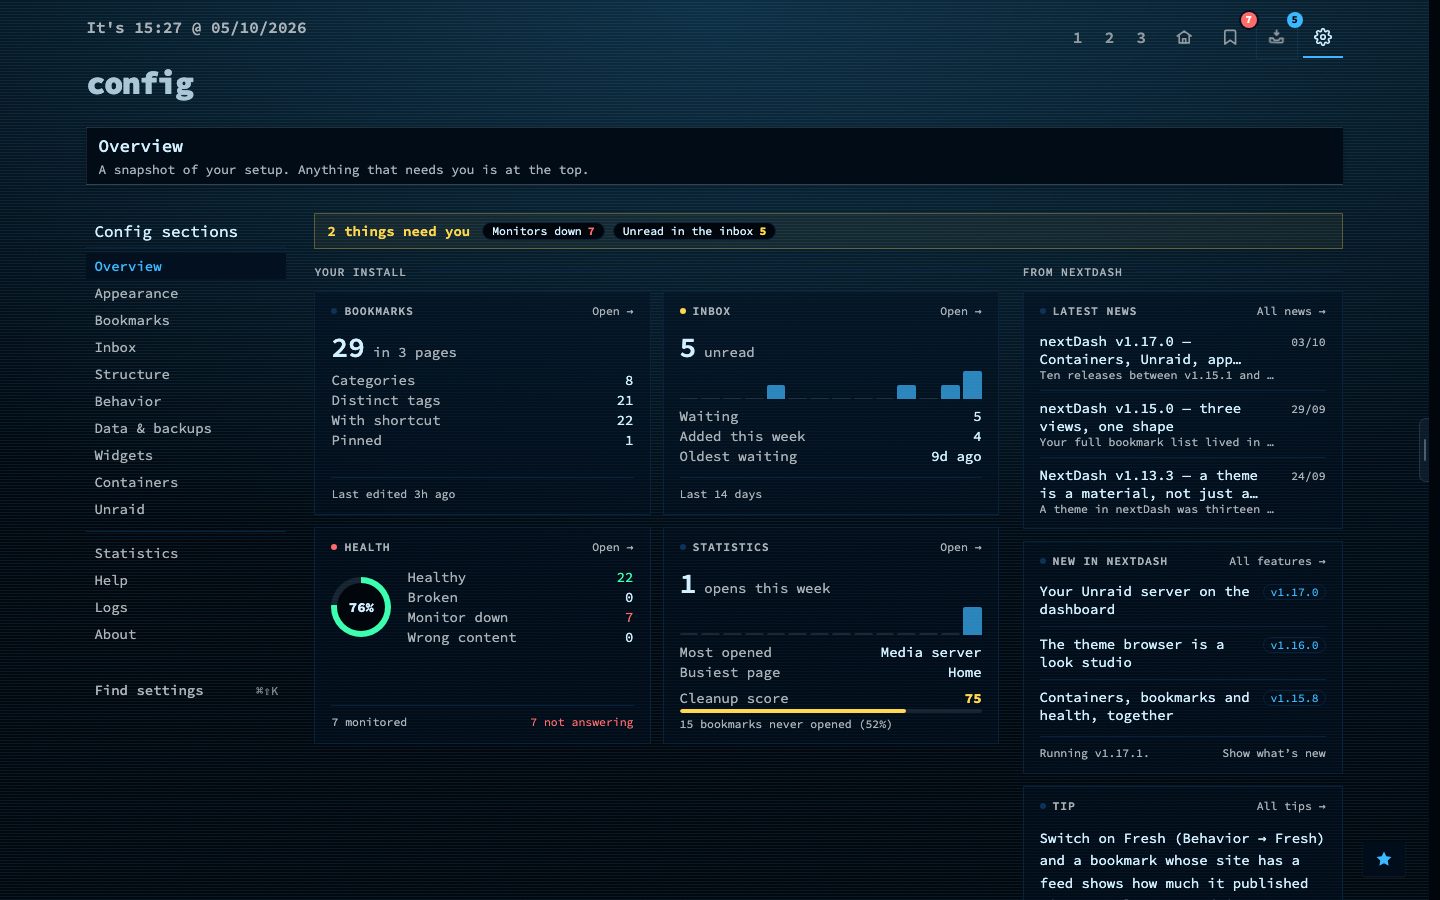Click All news link

(x=1291, y=311)
